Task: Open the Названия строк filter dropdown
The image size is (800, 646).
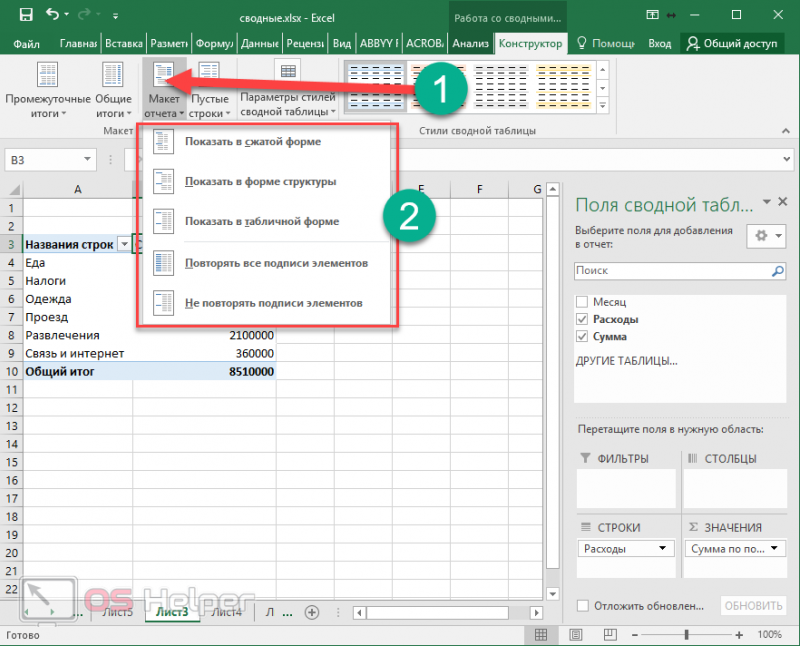Action: [x=124, y=244]
